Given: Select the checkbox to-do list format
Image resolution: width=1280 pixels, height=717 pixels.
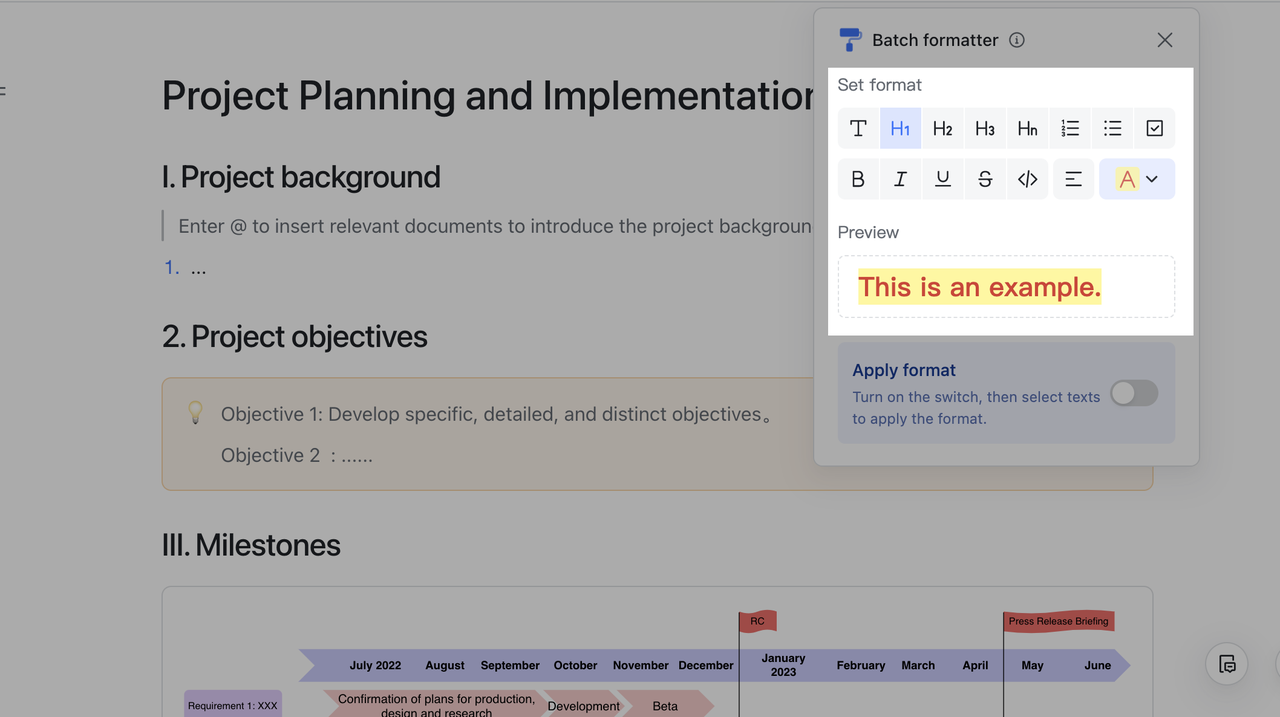Looking at the screenshot, I should [x=1155, y=128].
